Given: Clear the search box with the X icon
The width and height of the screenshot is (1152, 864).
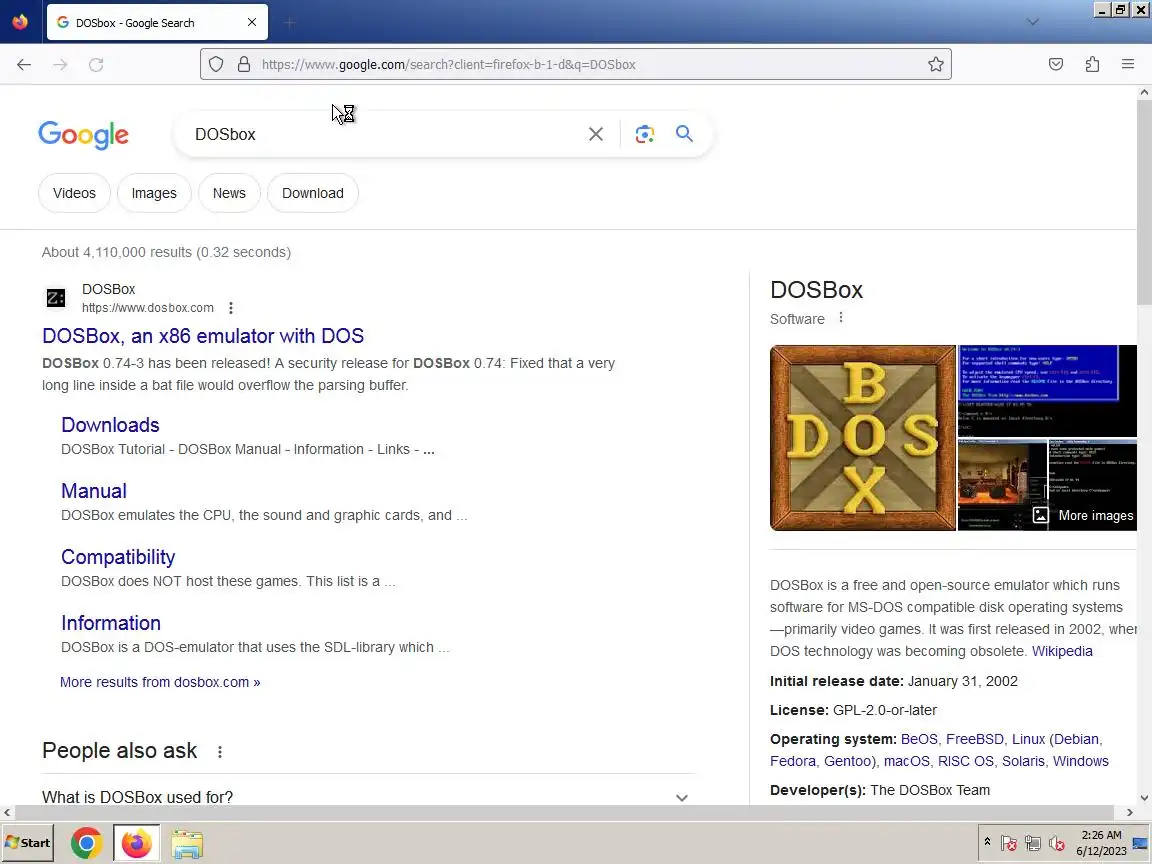Looking at the screenshot, I should tap(596, 134).
